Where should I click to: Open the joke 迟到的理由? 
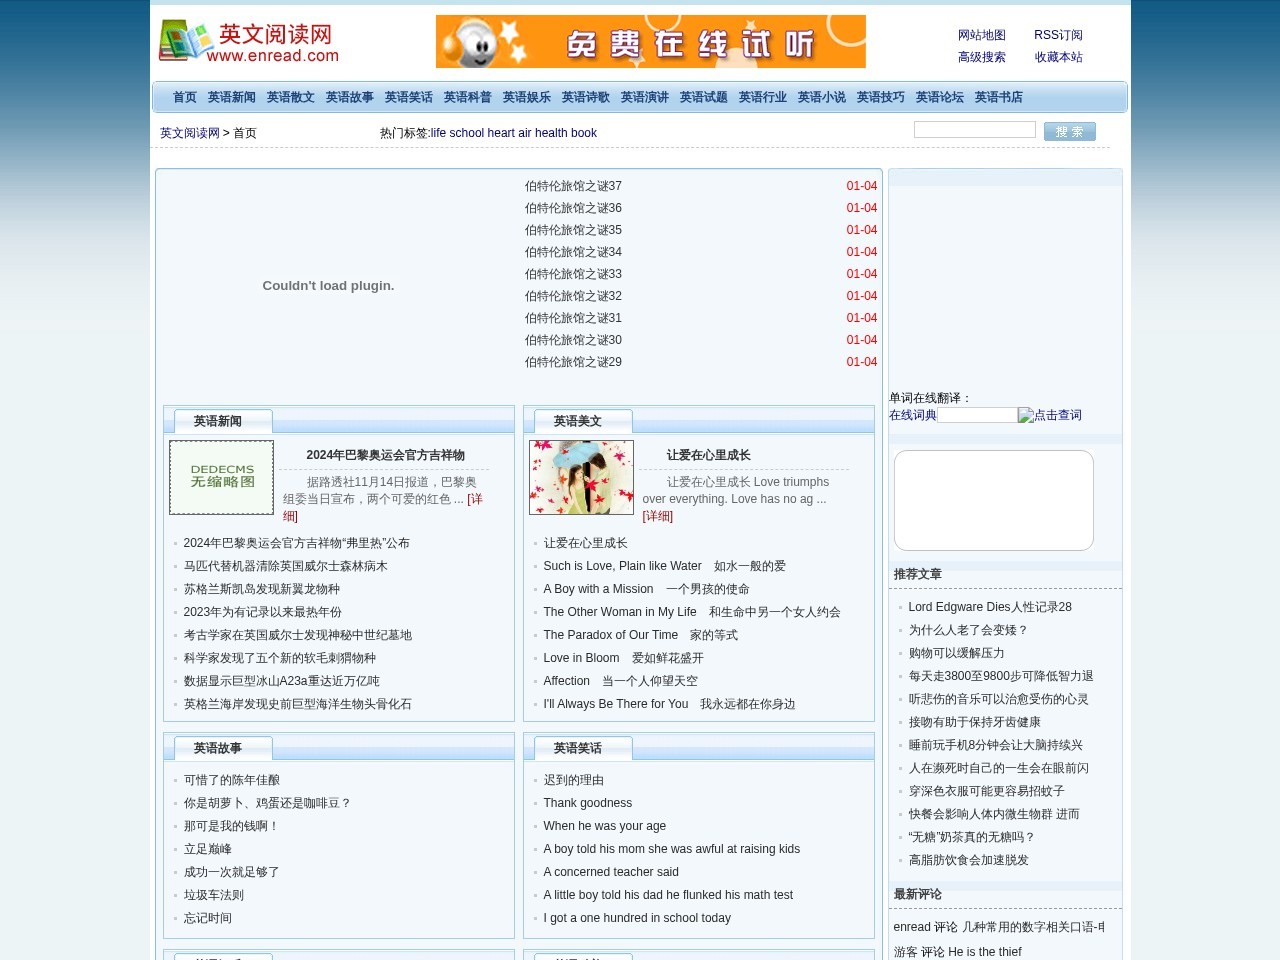[573, 780]
